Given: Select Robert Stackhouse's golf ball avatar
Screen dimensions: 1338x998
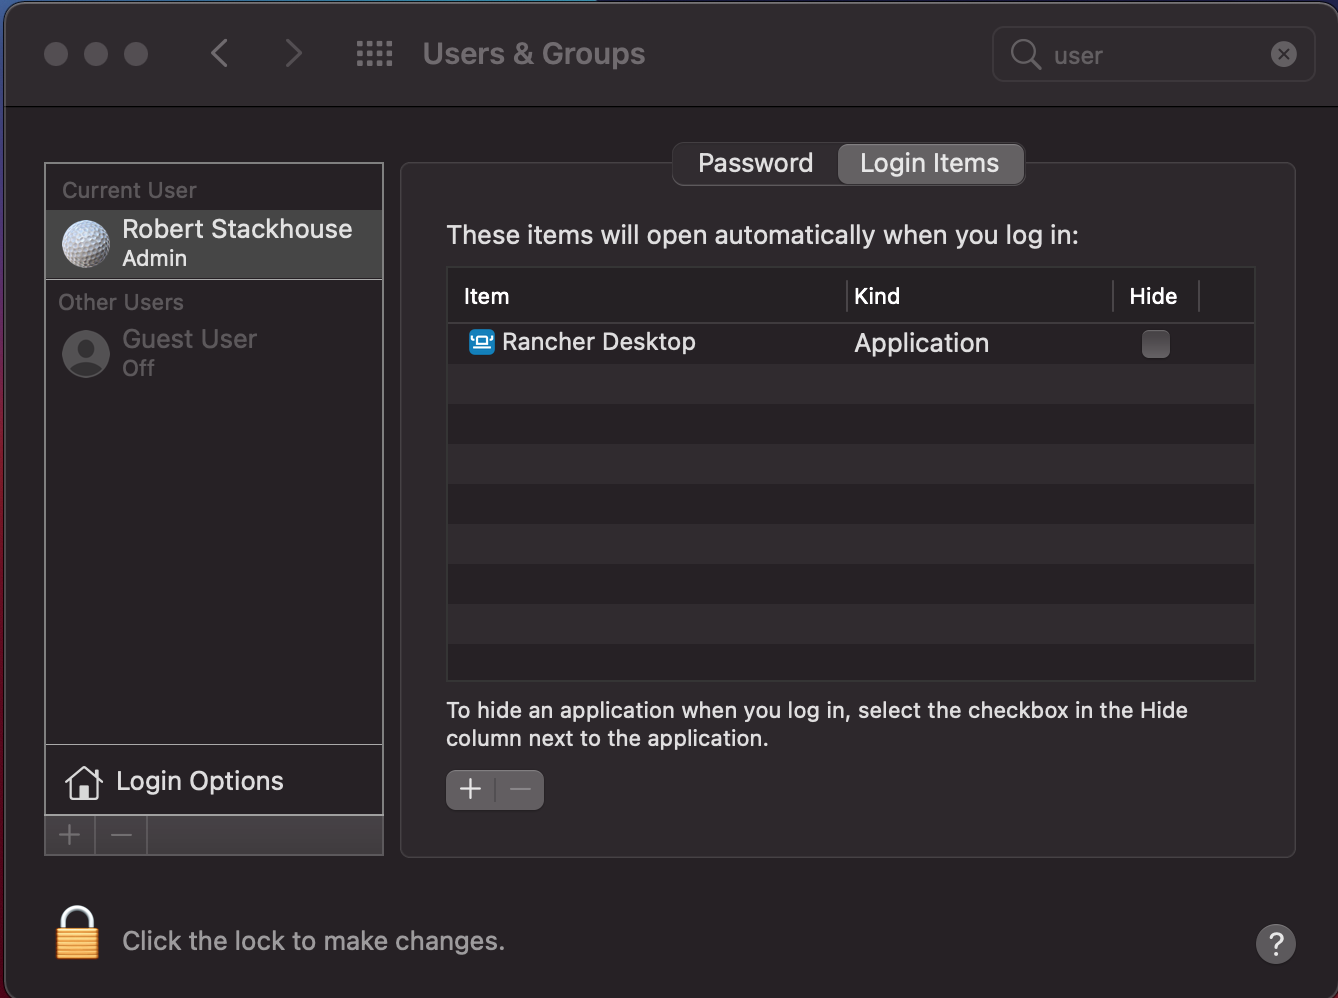Looking at the screenshot, I should tap(85, 243).
